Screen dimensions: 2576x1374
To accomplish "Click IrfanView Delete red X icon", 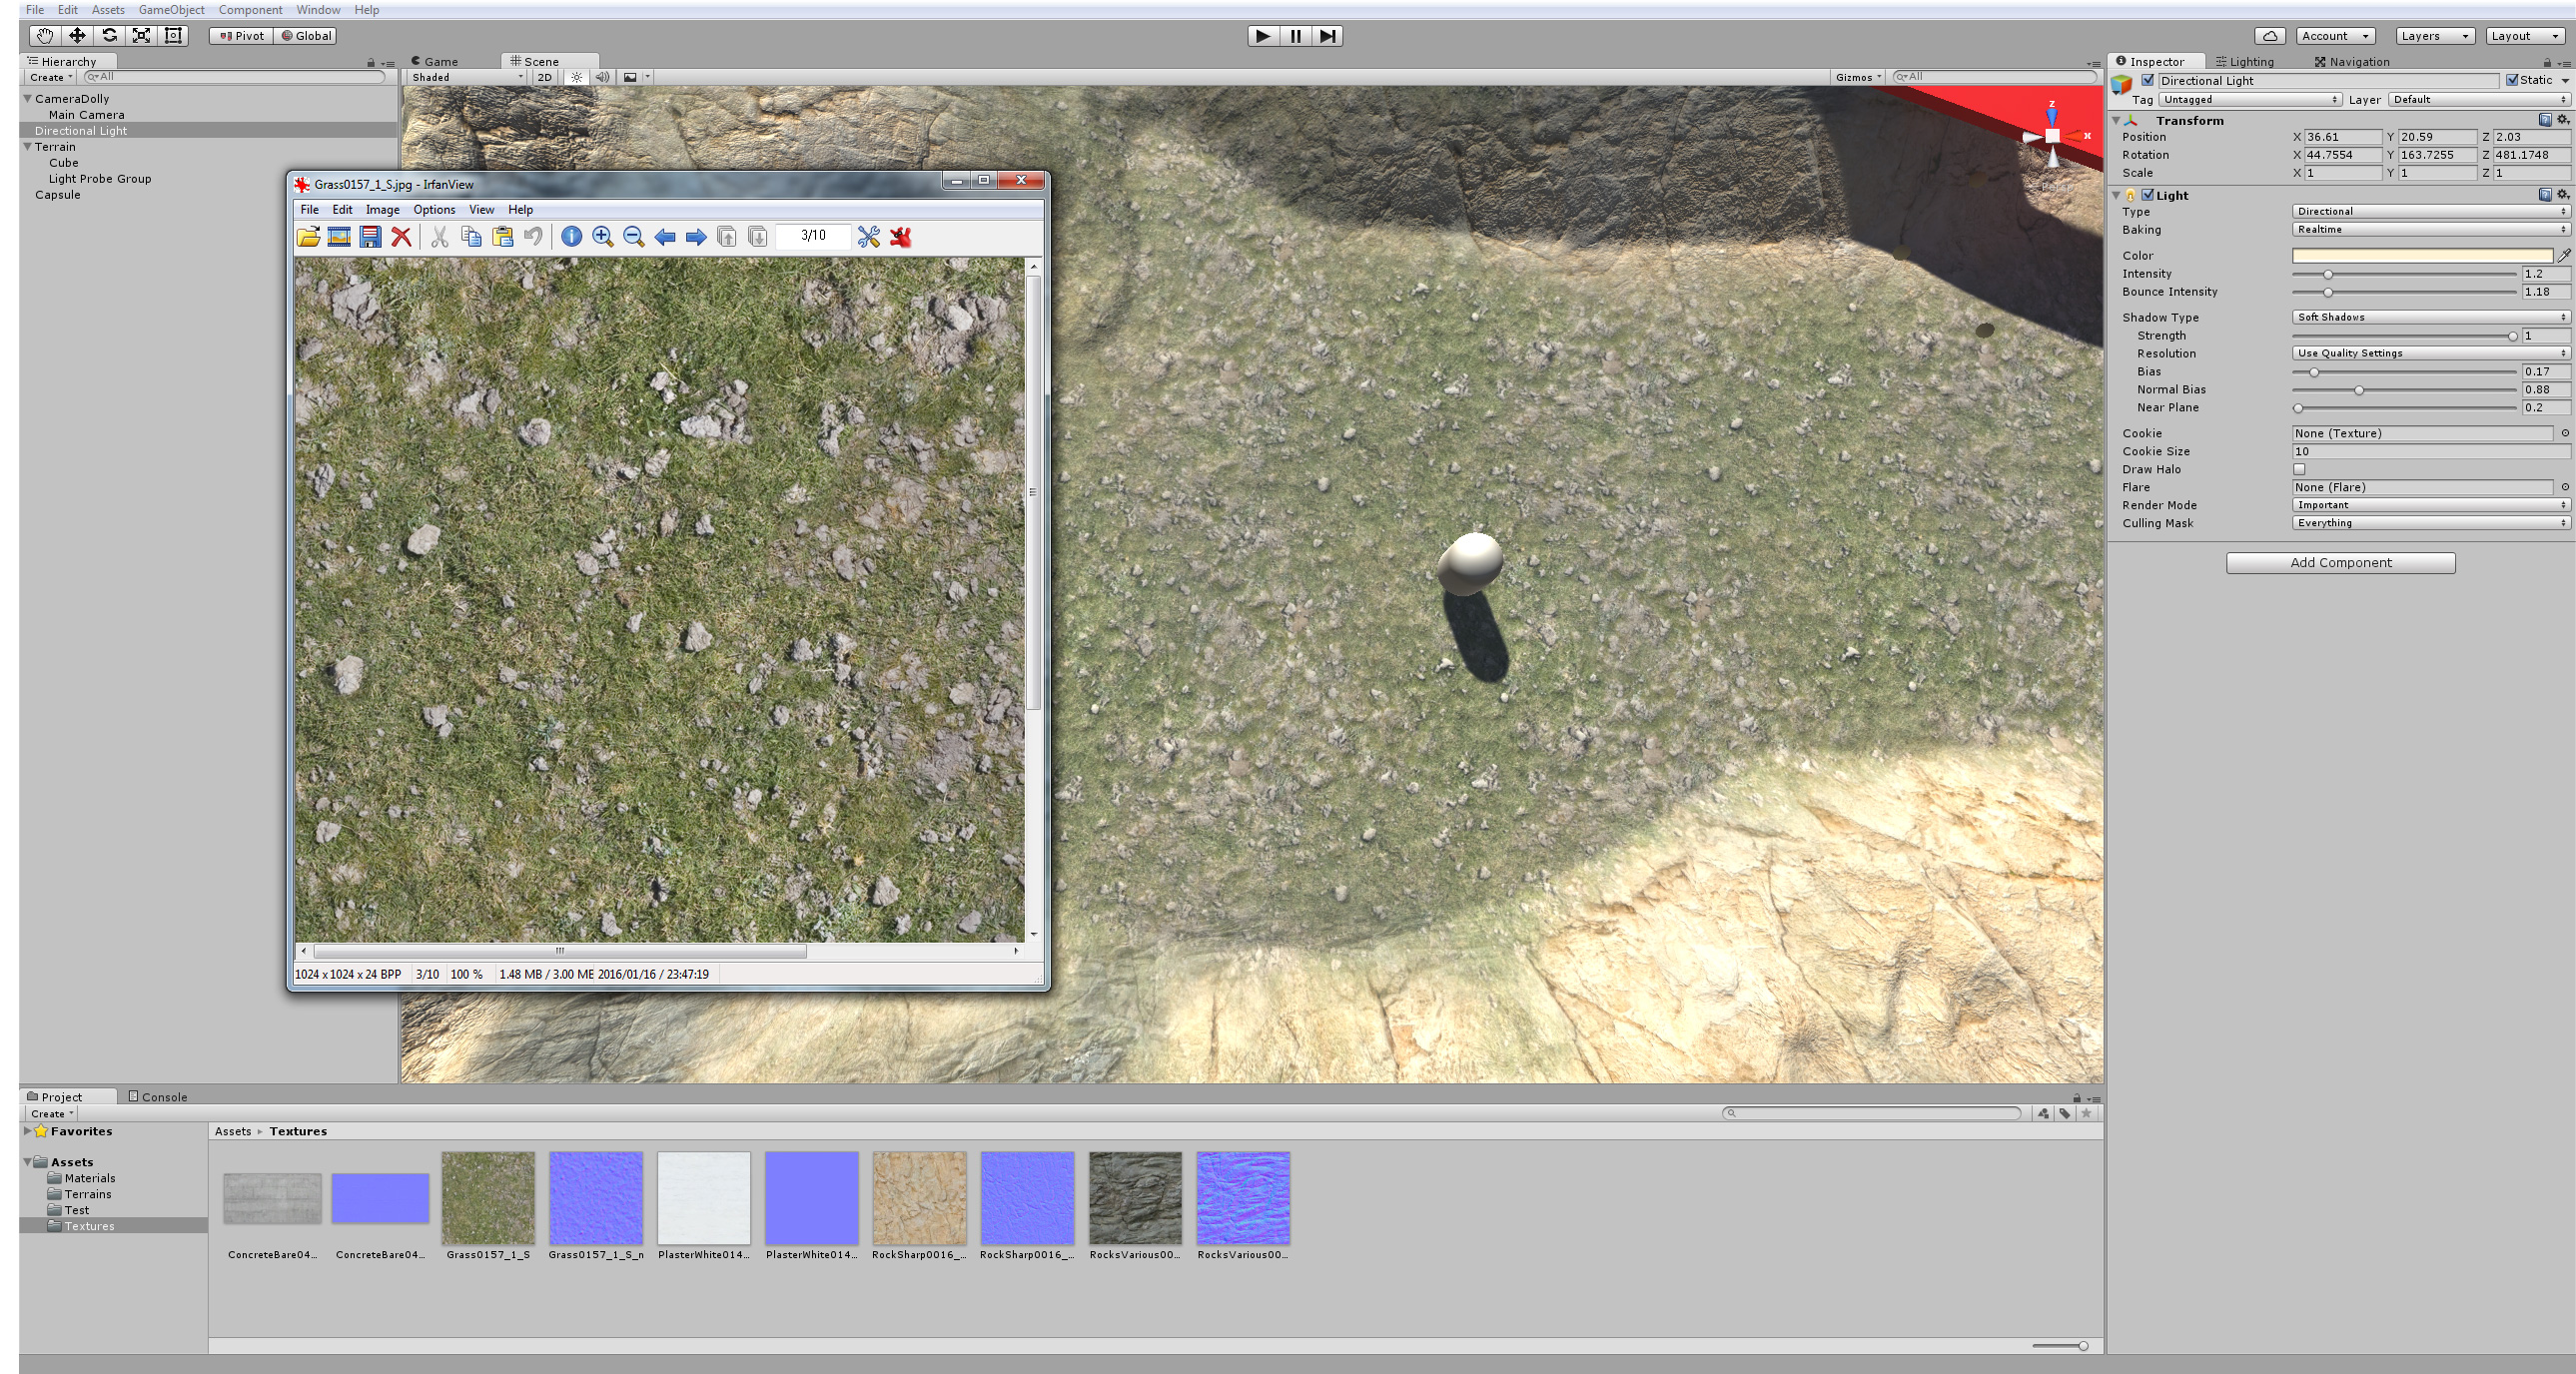I will (401, 237).
